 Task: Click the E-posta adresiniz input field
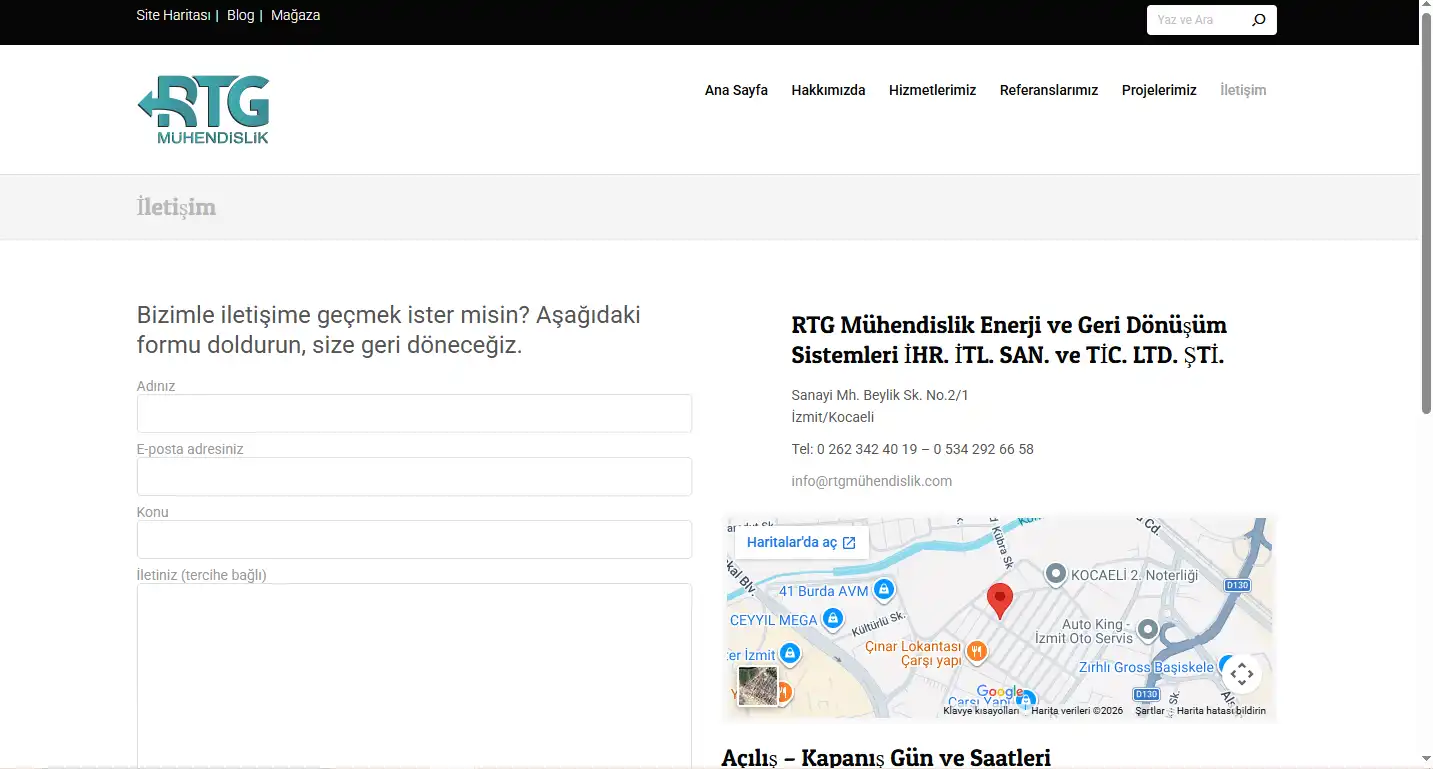tap(414, 476)
